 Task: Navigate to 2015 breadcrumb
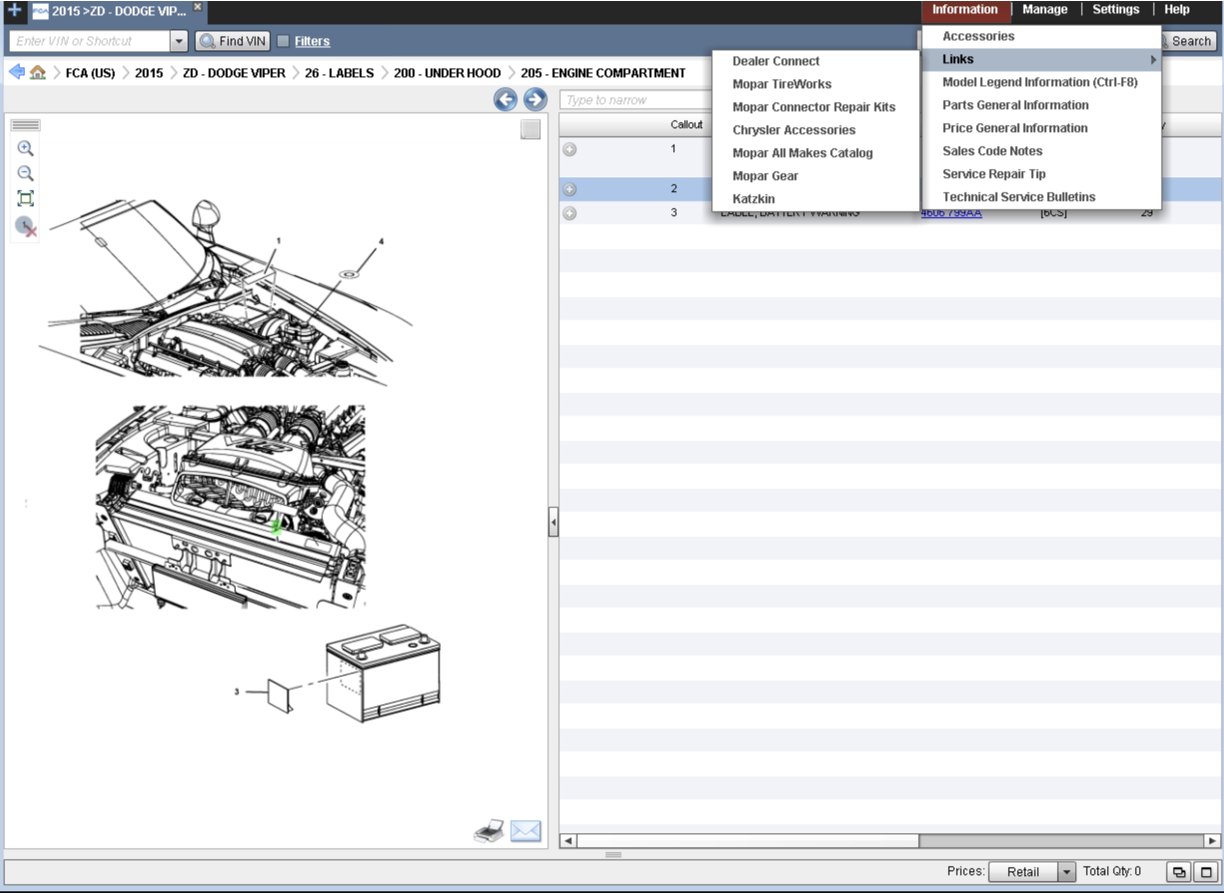(149, 73)
